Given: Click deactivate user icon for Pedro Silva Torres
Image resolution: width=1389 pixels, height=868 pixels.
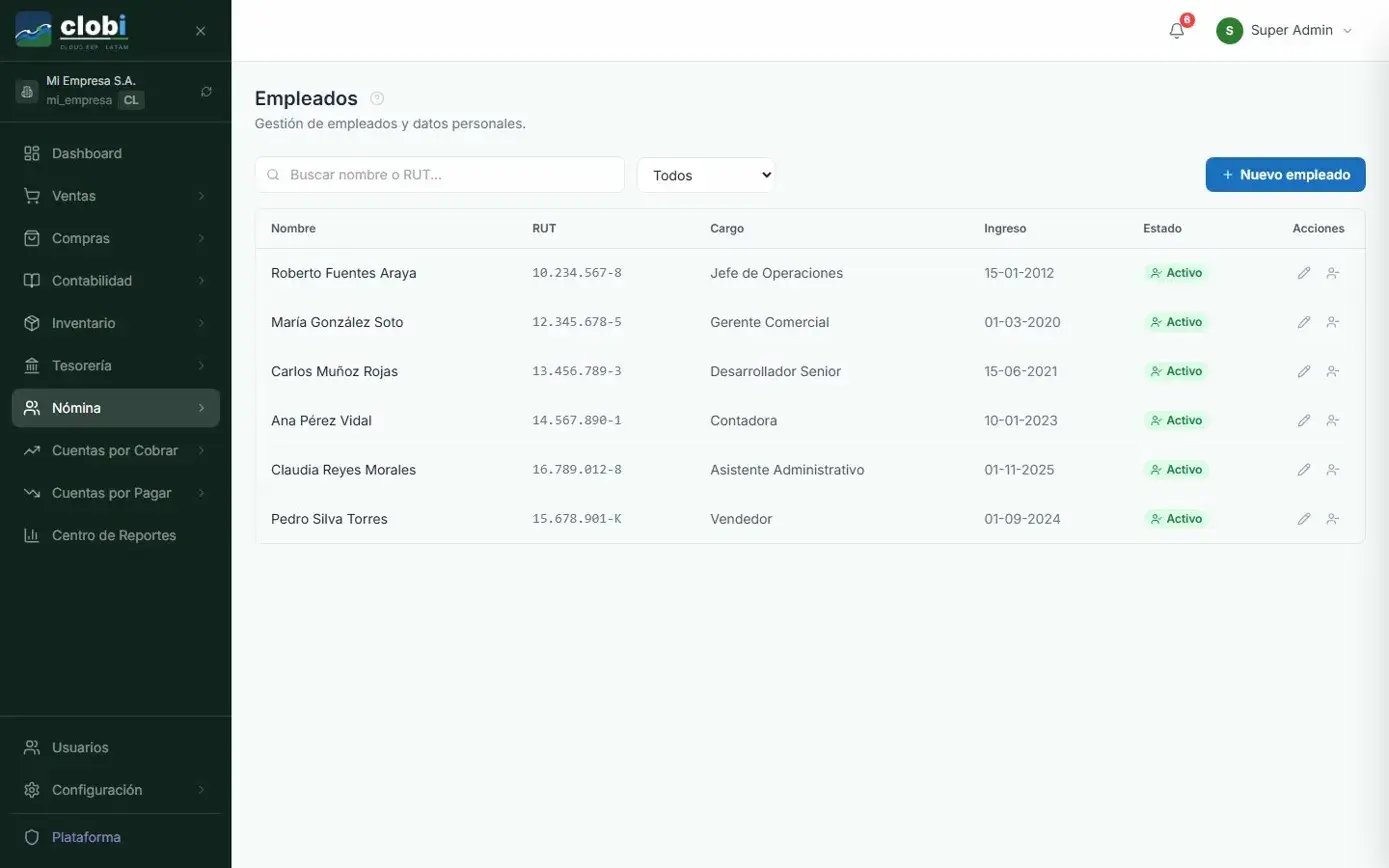Looking at the screenshot, I should (x=1332, y=519).
